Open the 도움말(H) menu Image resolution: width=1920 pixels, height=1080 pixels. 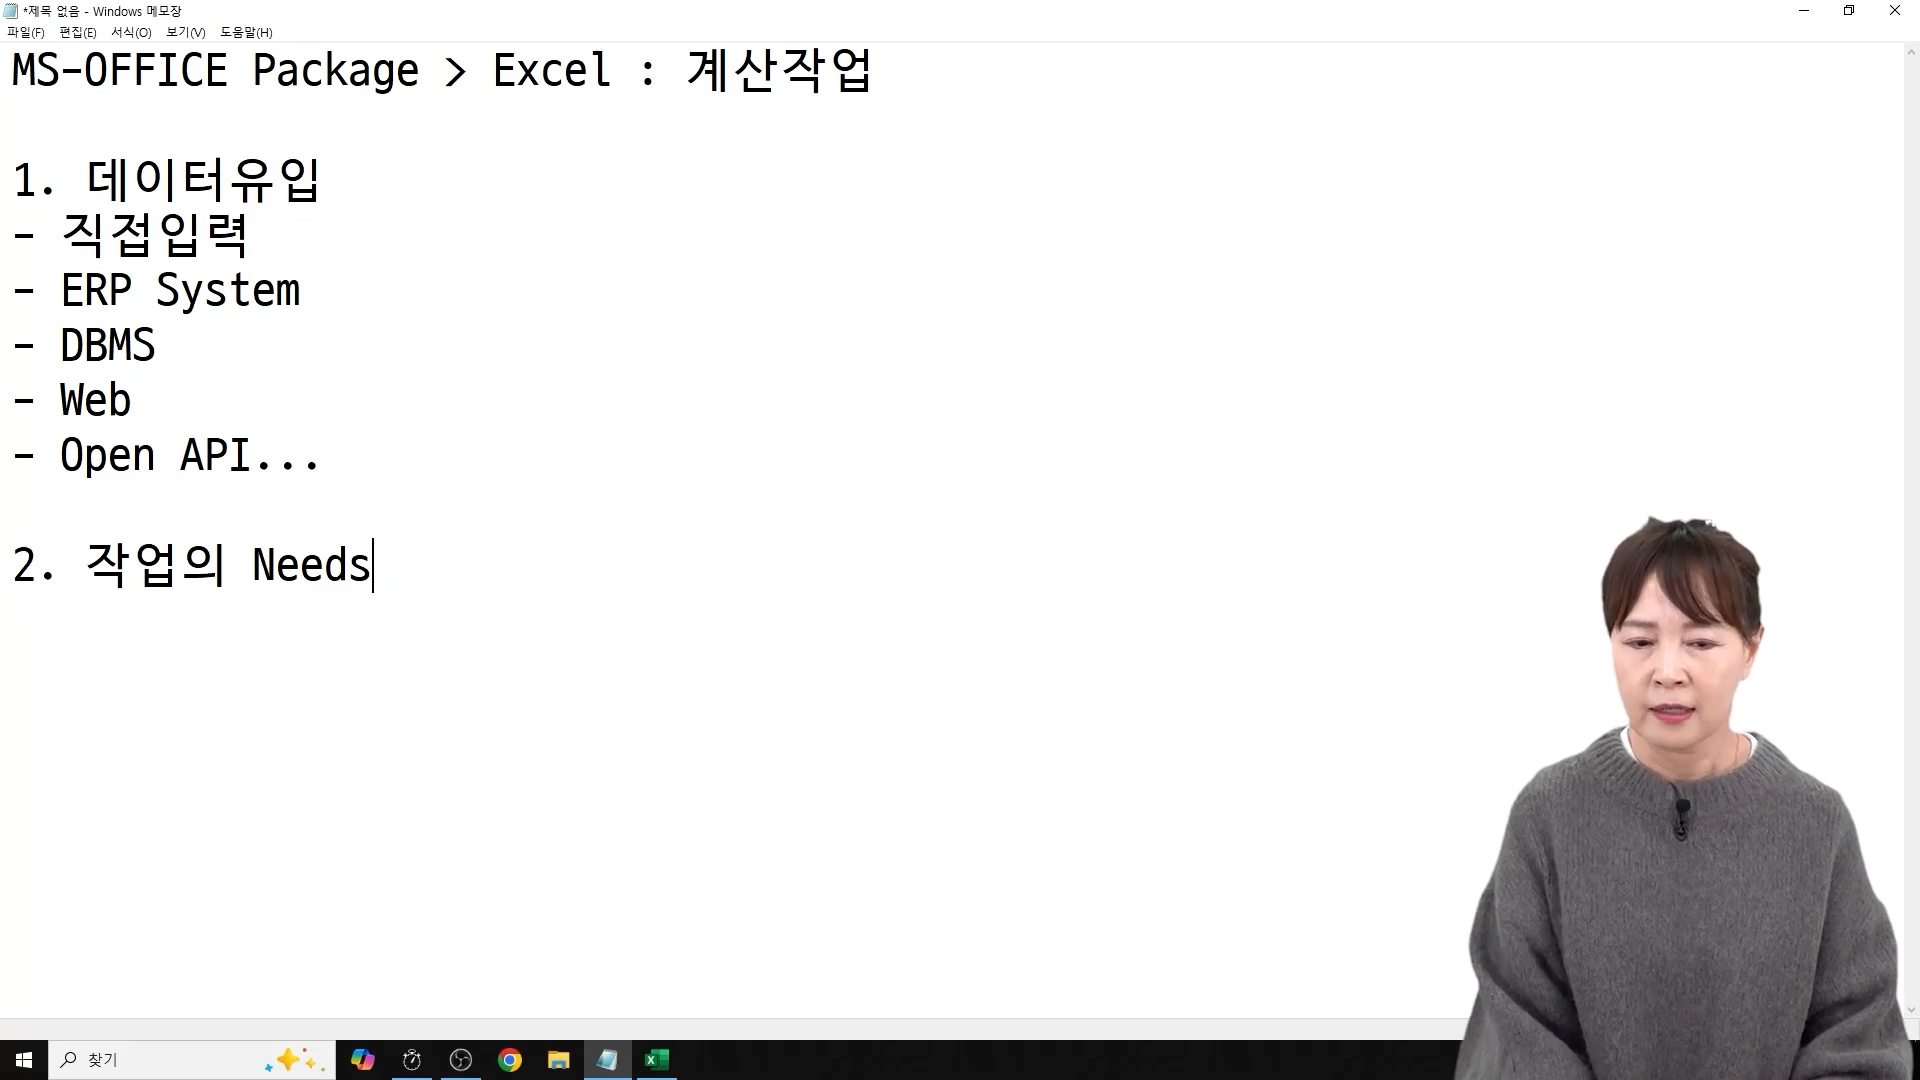pyautogui.click(x=245, y=32)
